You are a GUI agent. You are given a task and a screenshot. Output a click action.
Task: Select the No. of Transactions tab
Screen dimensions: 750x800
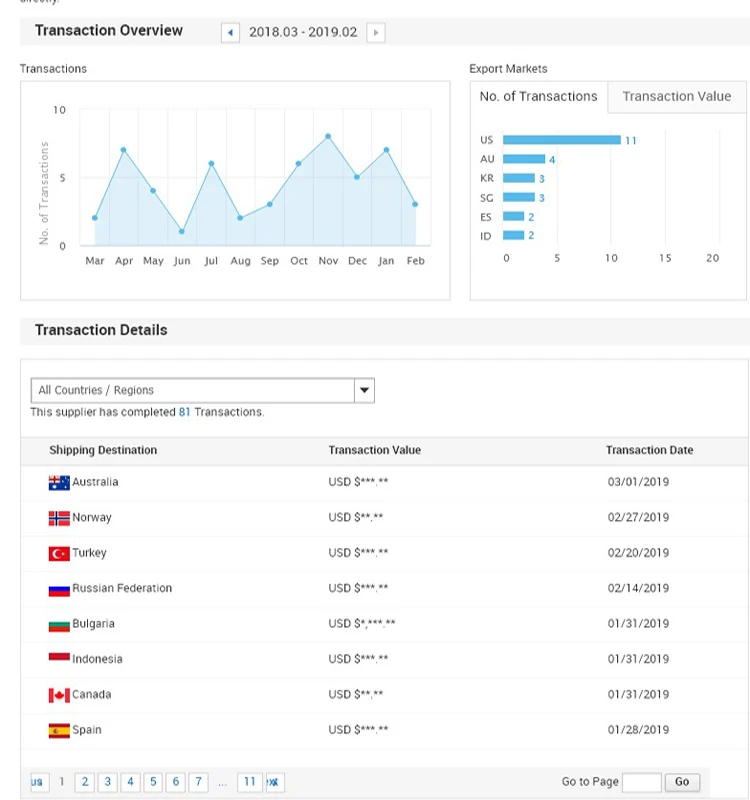(538, 97)
